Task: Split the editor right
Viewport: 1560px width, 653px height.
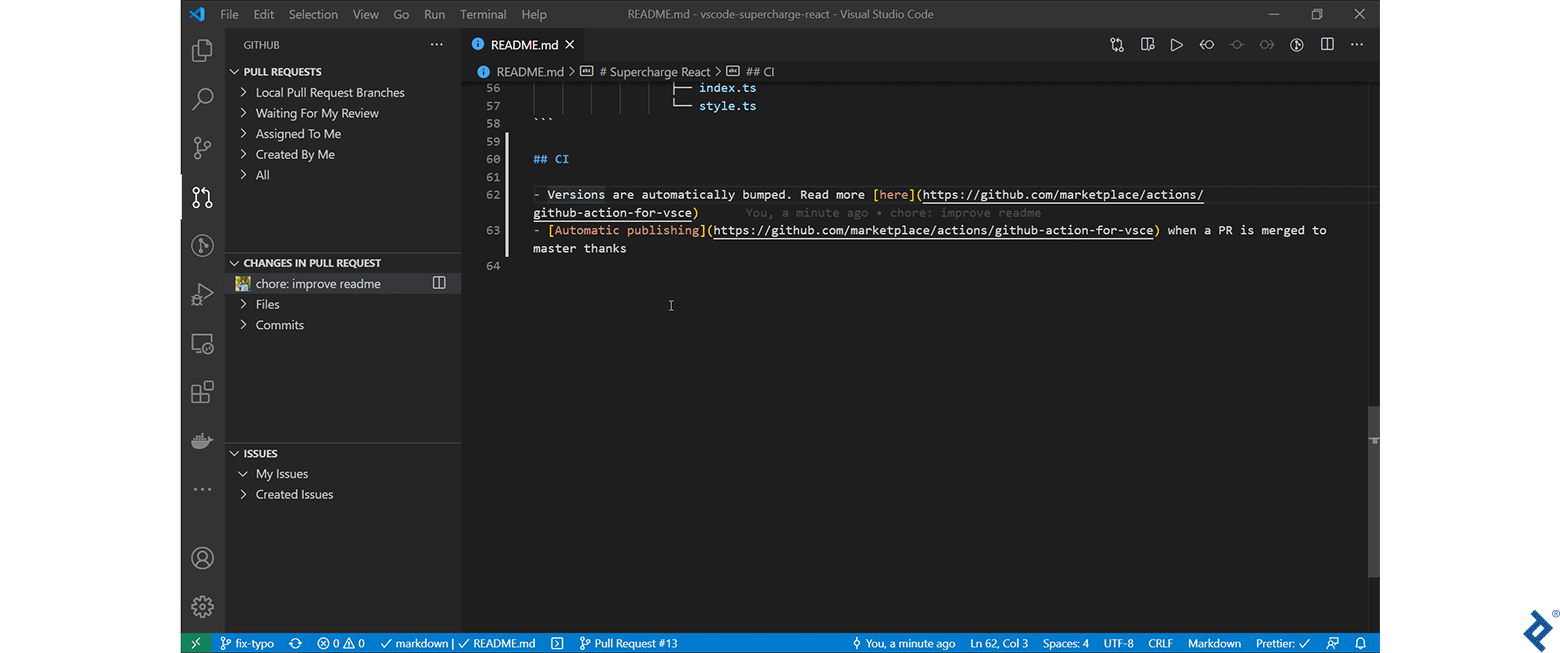Action: 1327,44
